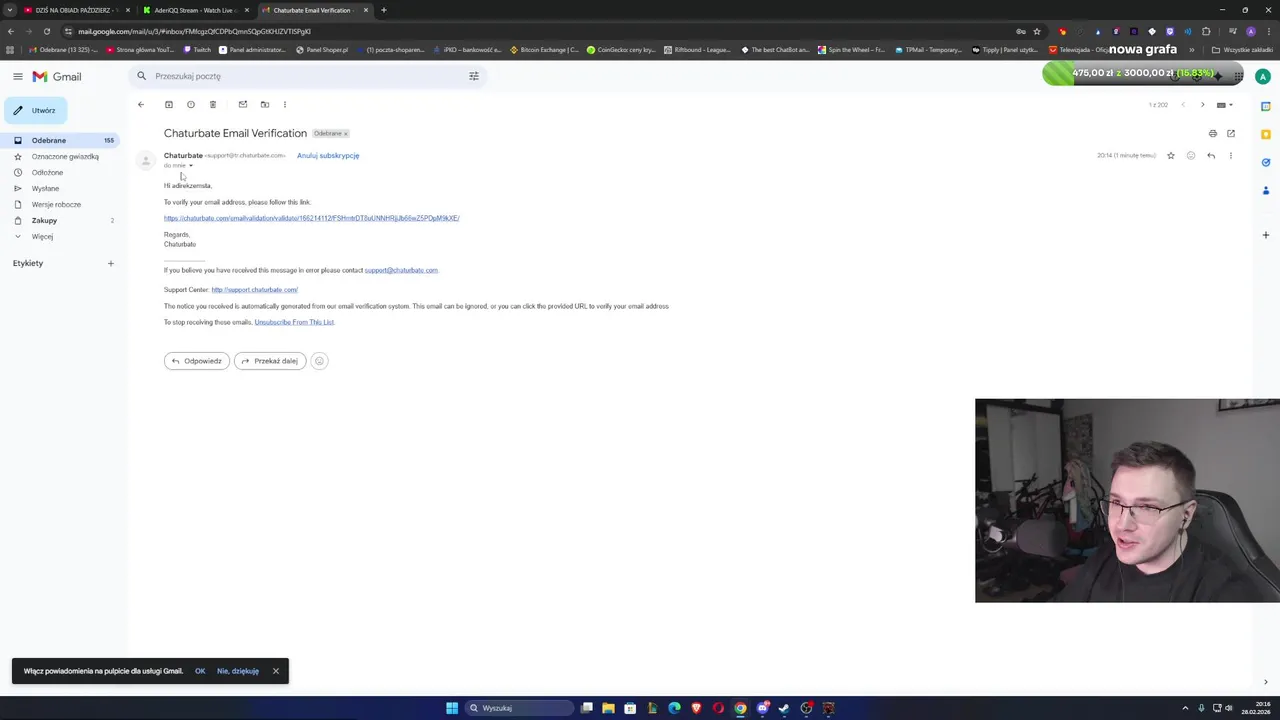
Task: Open the Twitch bookmark
Action: pyautogui.click(x=197, y=49)
